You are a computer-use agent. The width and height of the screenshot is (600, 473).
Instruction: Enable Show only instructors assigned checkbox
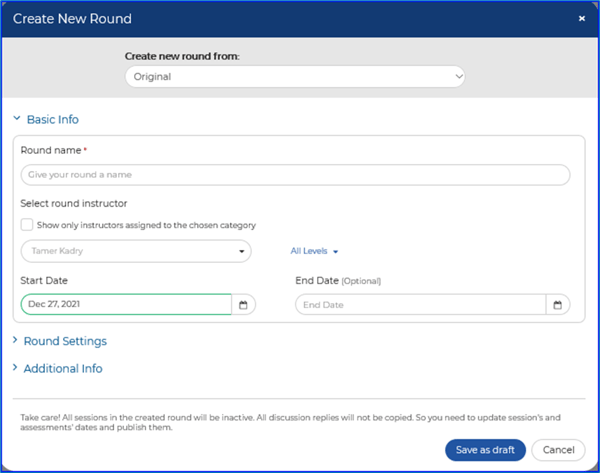click(27, 225)
